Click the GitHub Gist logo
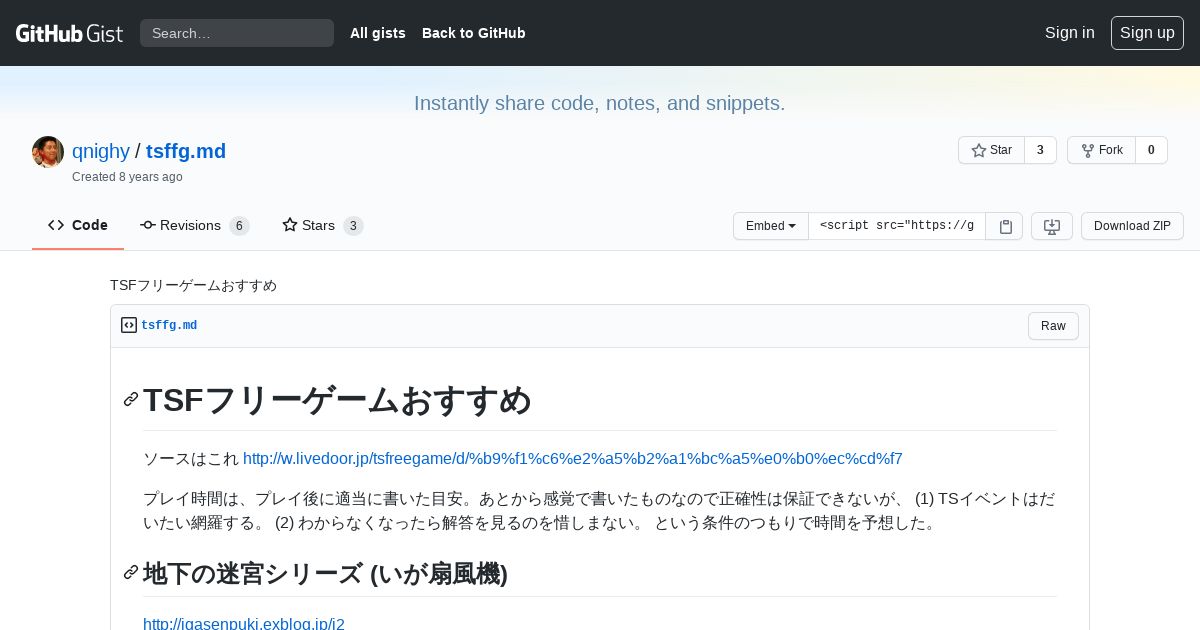This screenshot has height=630, width=1200. (69, 33)
